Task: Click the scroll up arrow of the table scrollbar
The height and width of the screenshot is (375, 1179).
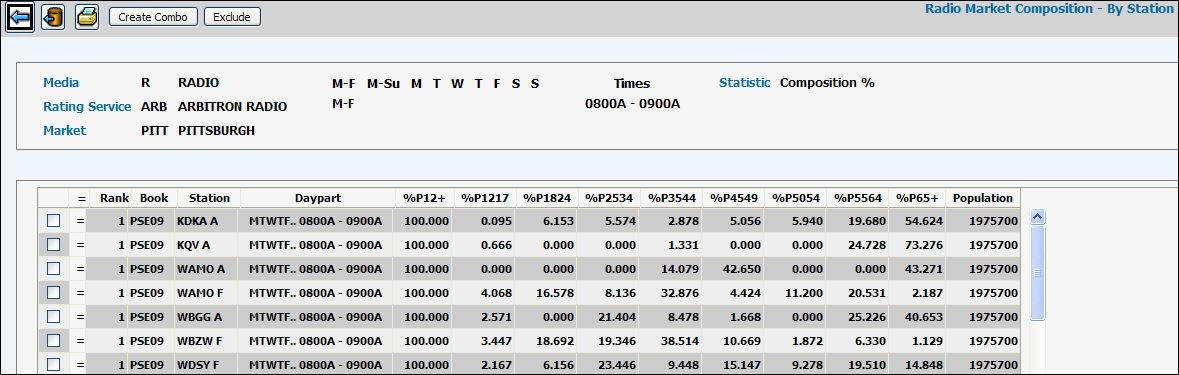Action: coord(1038,216)
